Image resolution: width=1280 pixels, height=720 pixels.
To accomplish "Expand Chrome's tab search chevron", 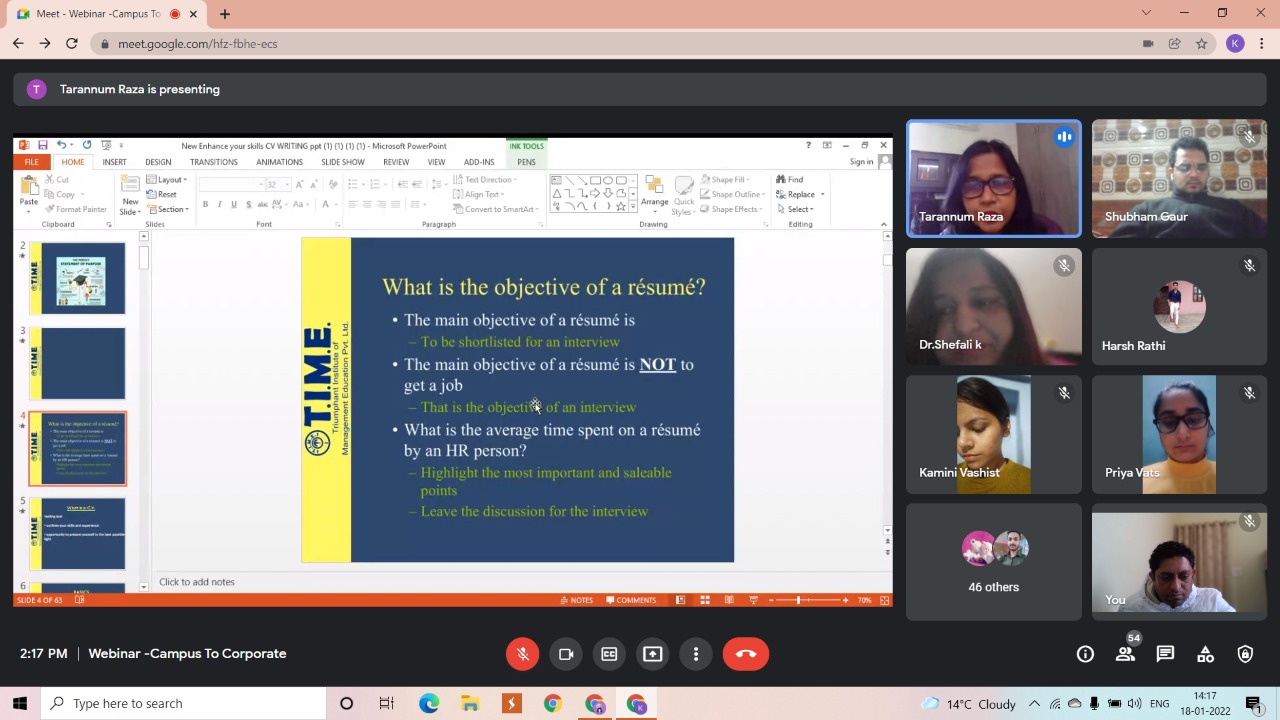I will pos(1146,13).
